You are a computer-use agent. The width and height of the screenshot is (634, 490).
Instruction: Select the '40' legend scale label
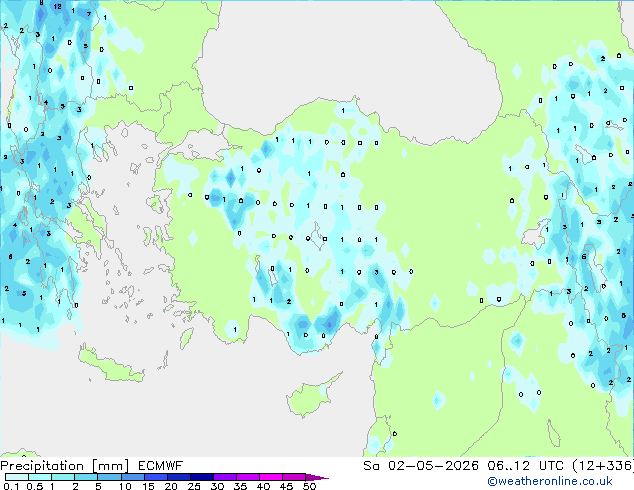[263, 486]
